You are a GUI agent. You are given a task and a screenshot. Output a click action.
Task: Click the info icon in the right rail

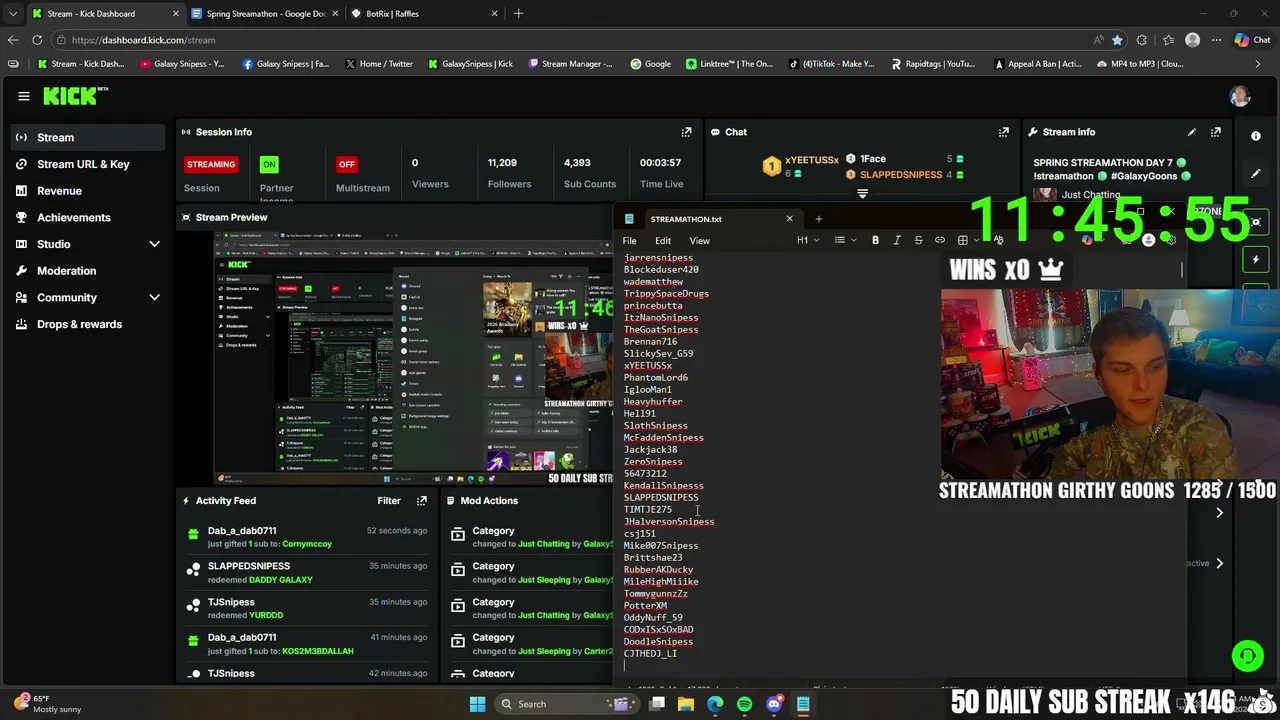point(1256,136)
